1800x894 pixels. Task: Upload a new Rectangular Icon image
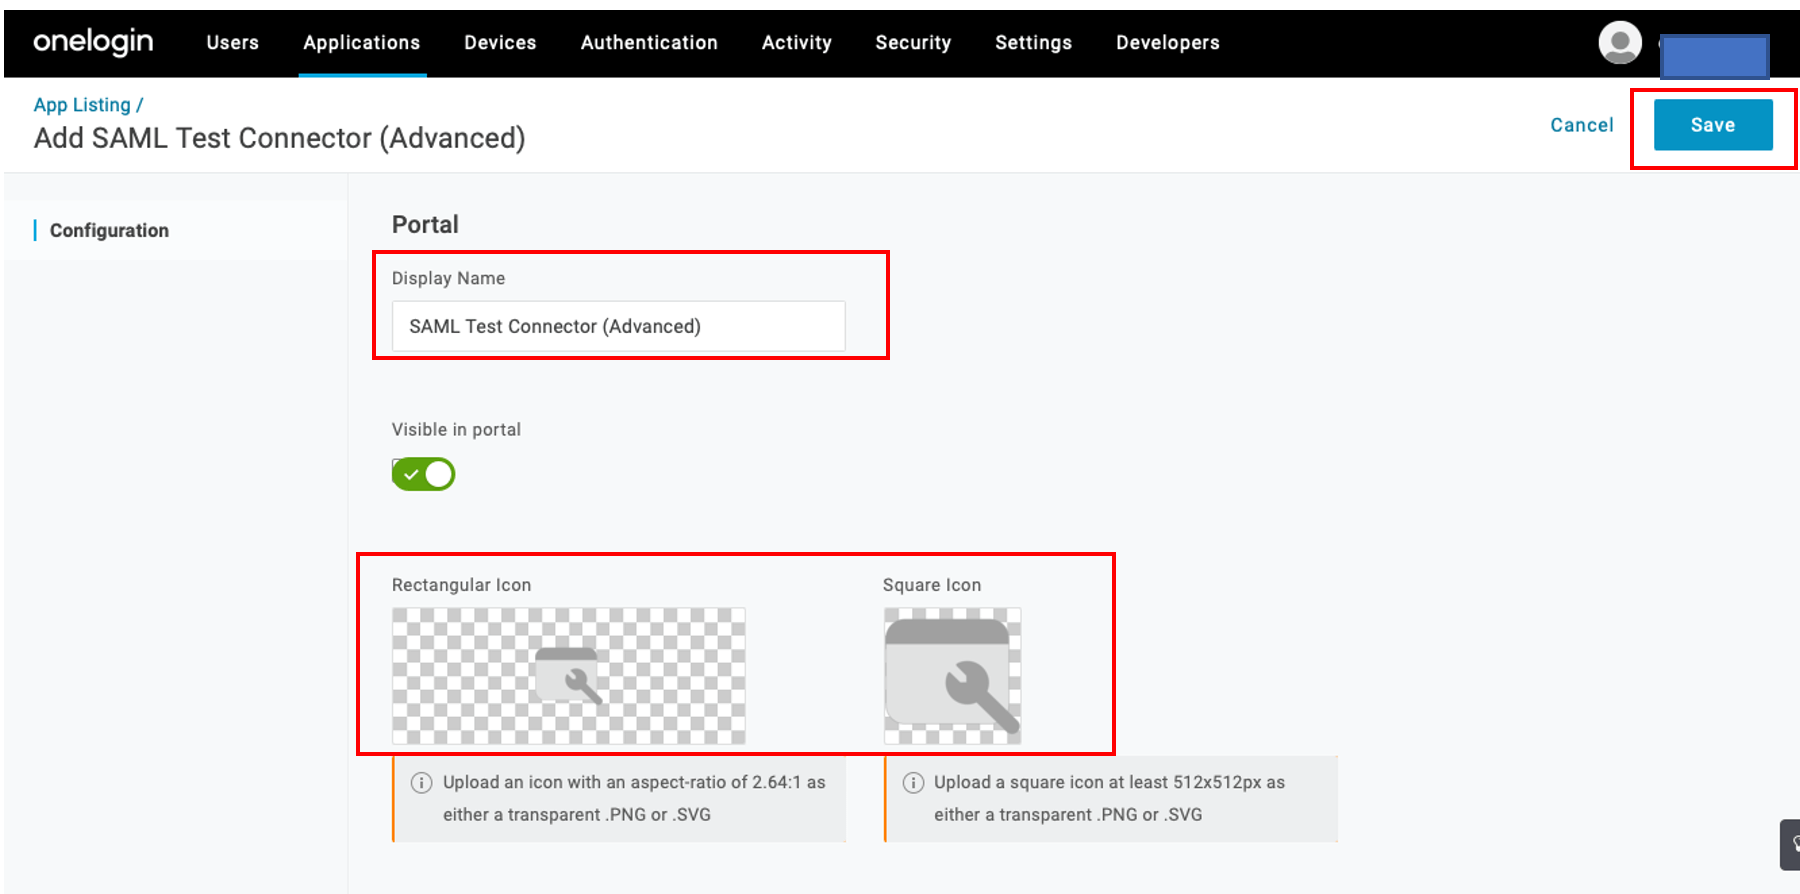(x=568, y=676)
